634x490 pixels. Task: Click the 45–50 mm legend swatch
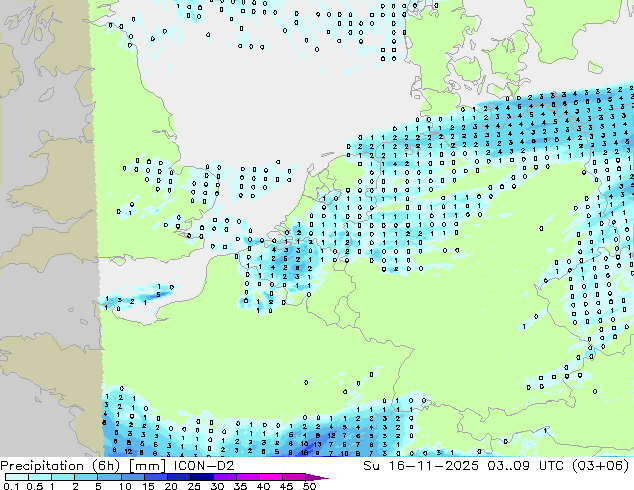(x=294, y=477)
